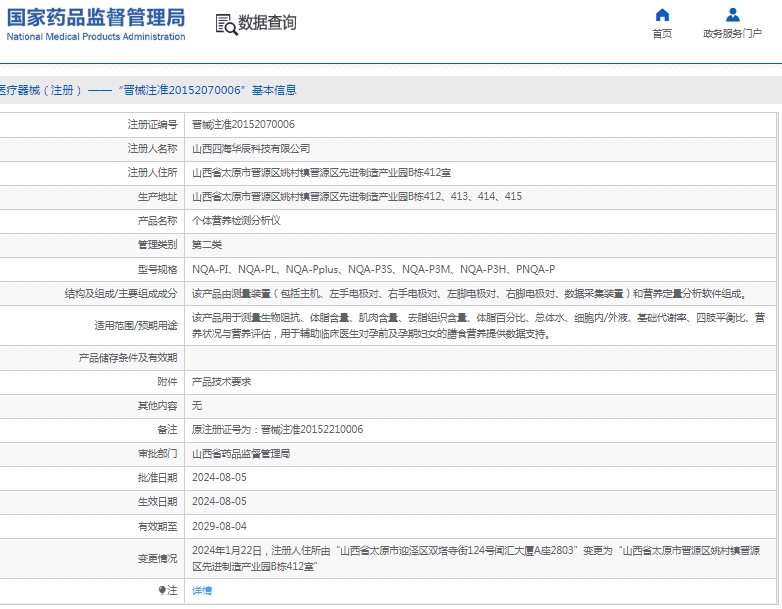
Task: Click production address ending 413、414、415
Action: point(357,197)
